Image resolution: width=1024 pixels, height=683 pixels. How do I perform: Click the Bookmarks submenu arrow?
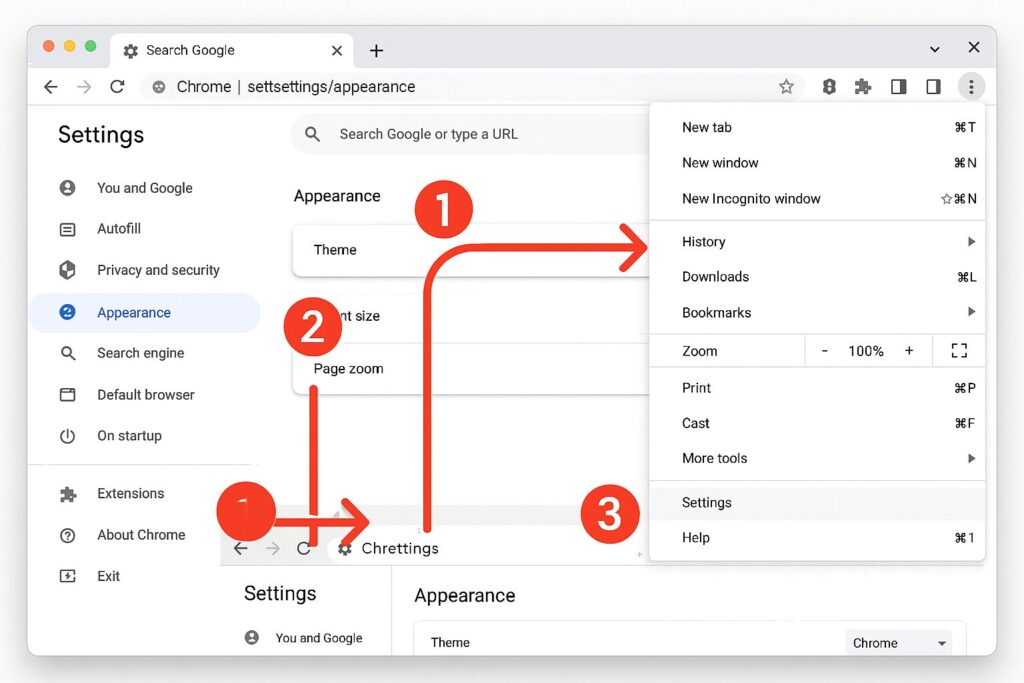tap(971, 311)
